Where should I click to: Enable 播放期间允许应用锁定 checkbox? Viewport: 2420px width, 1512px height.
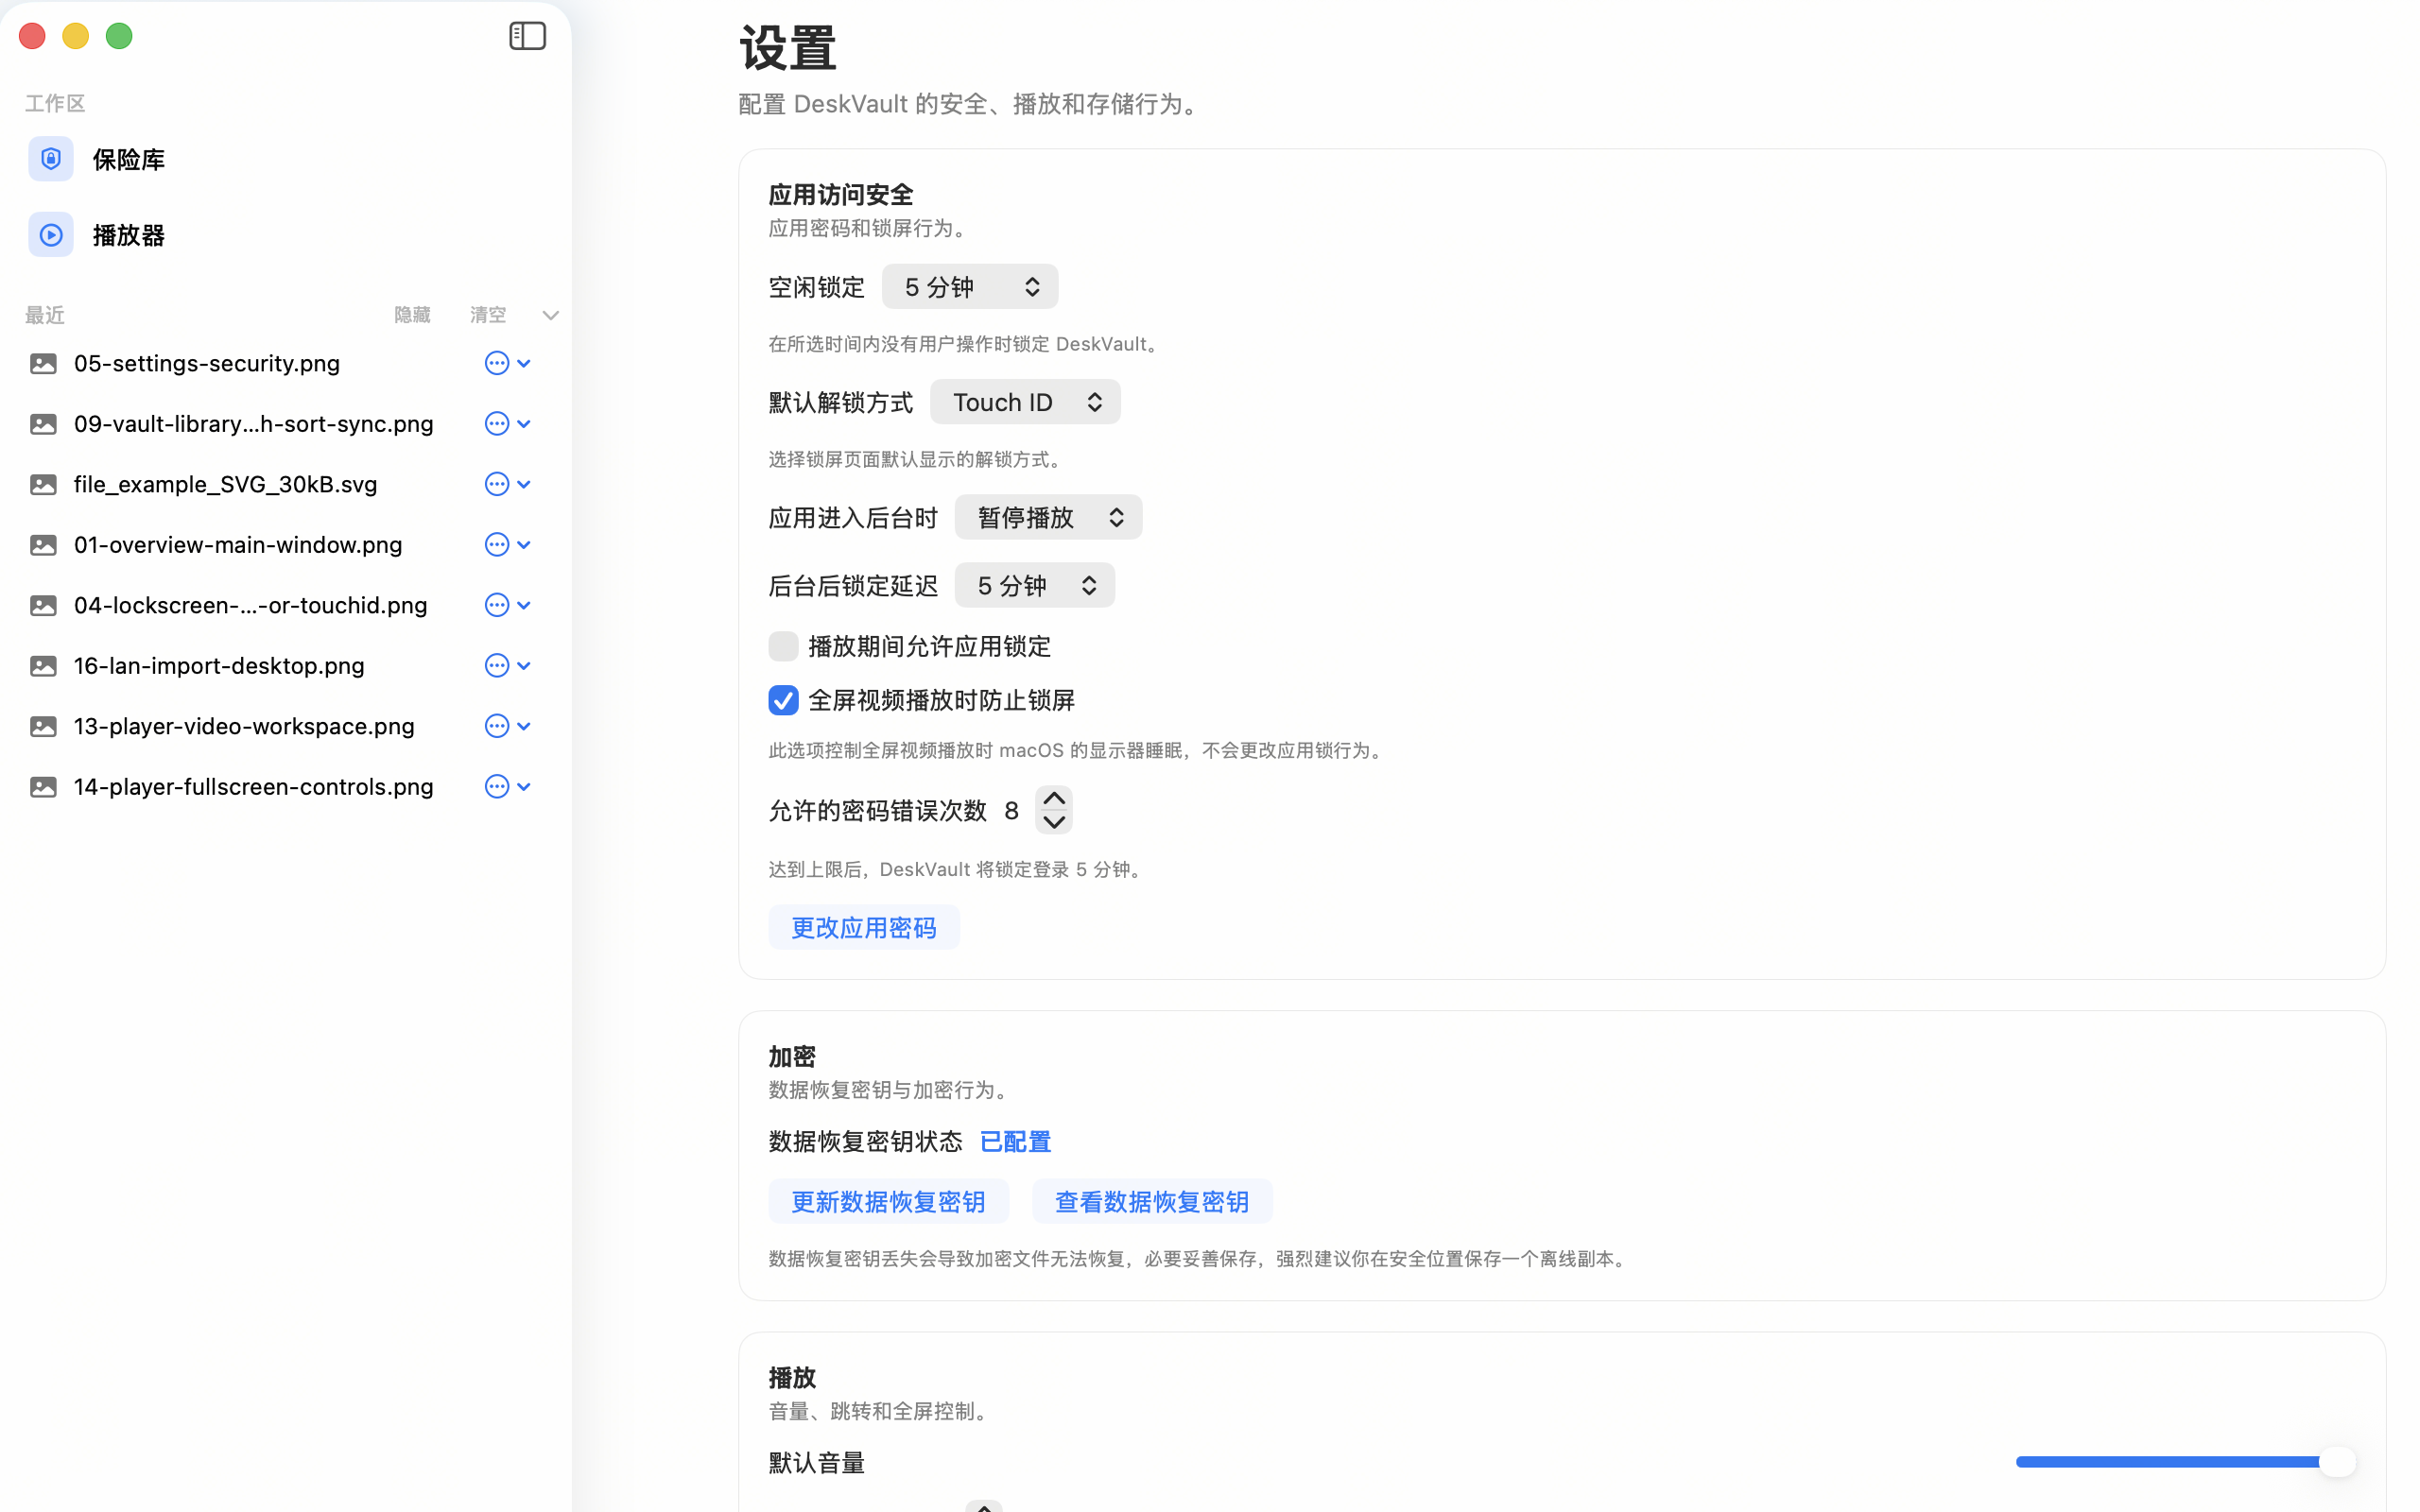pos(783,646)
